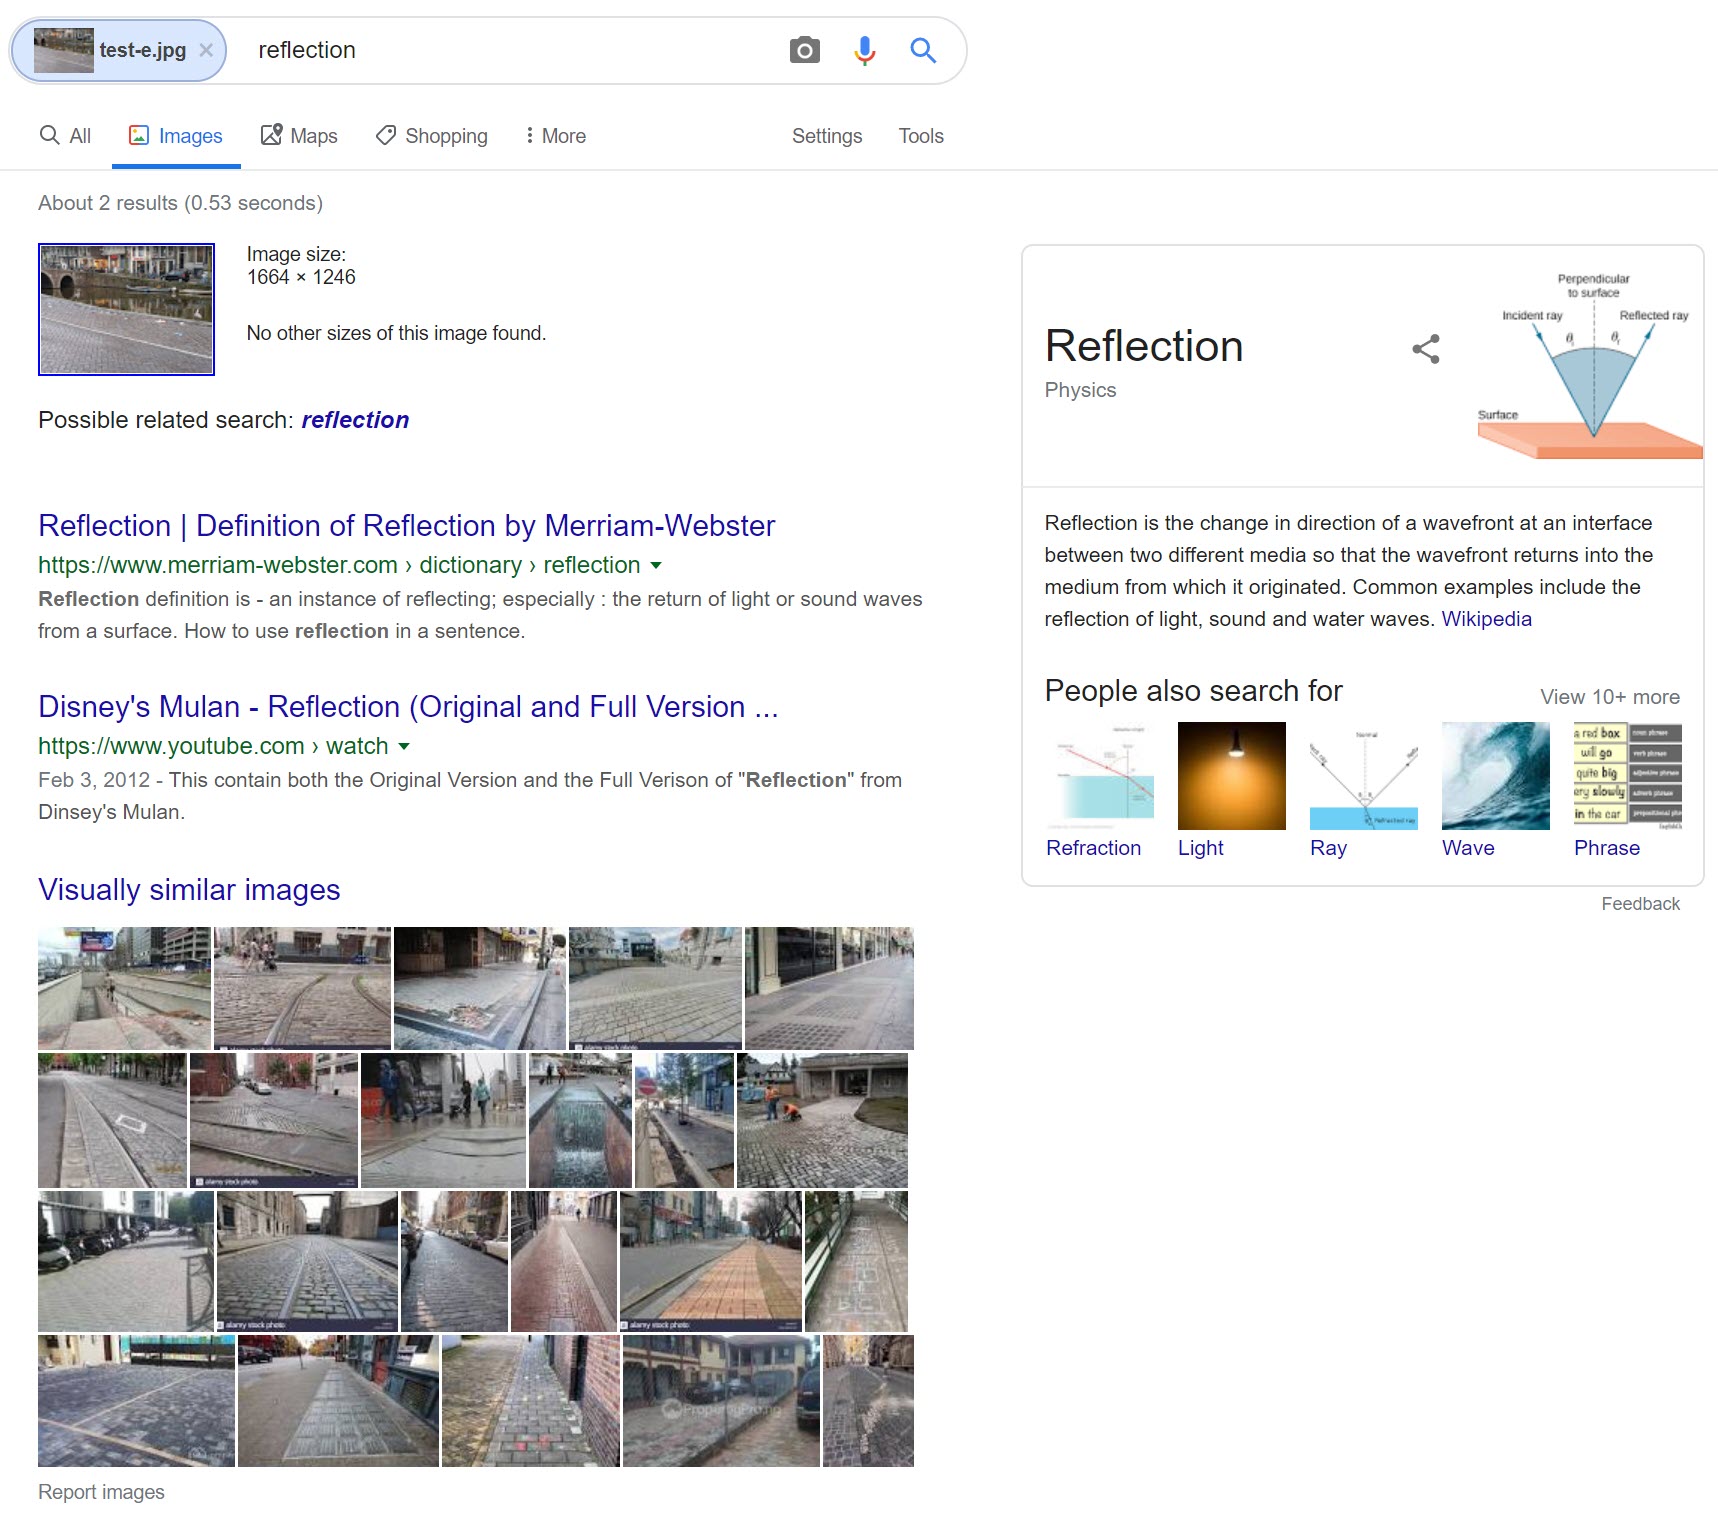Click the Light text label
Image resolution: width=1718 pixels, height=1527 pixels.
[x=1200, y=848]
